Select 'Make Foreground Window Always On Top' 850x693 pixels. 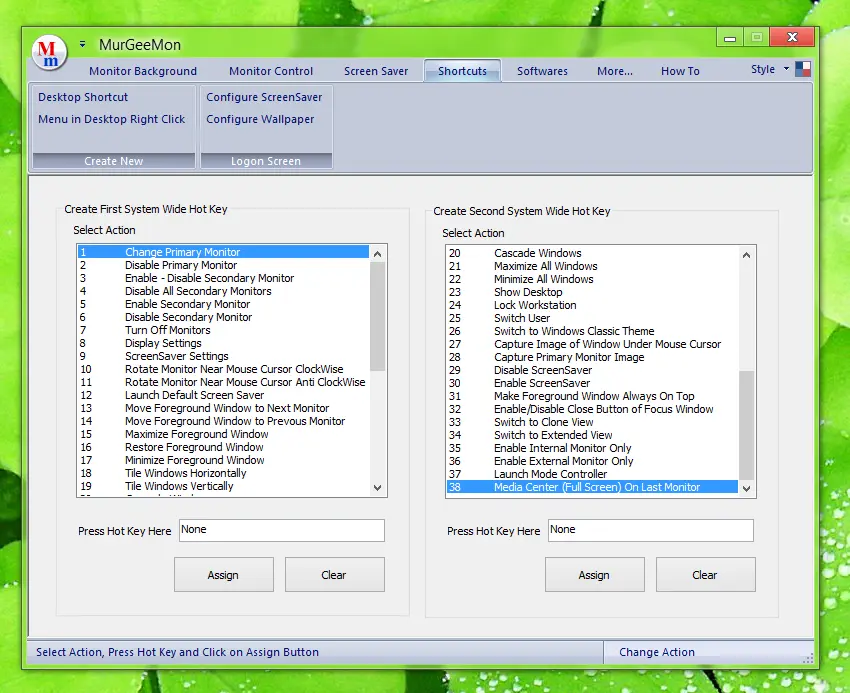click(592, 396)
